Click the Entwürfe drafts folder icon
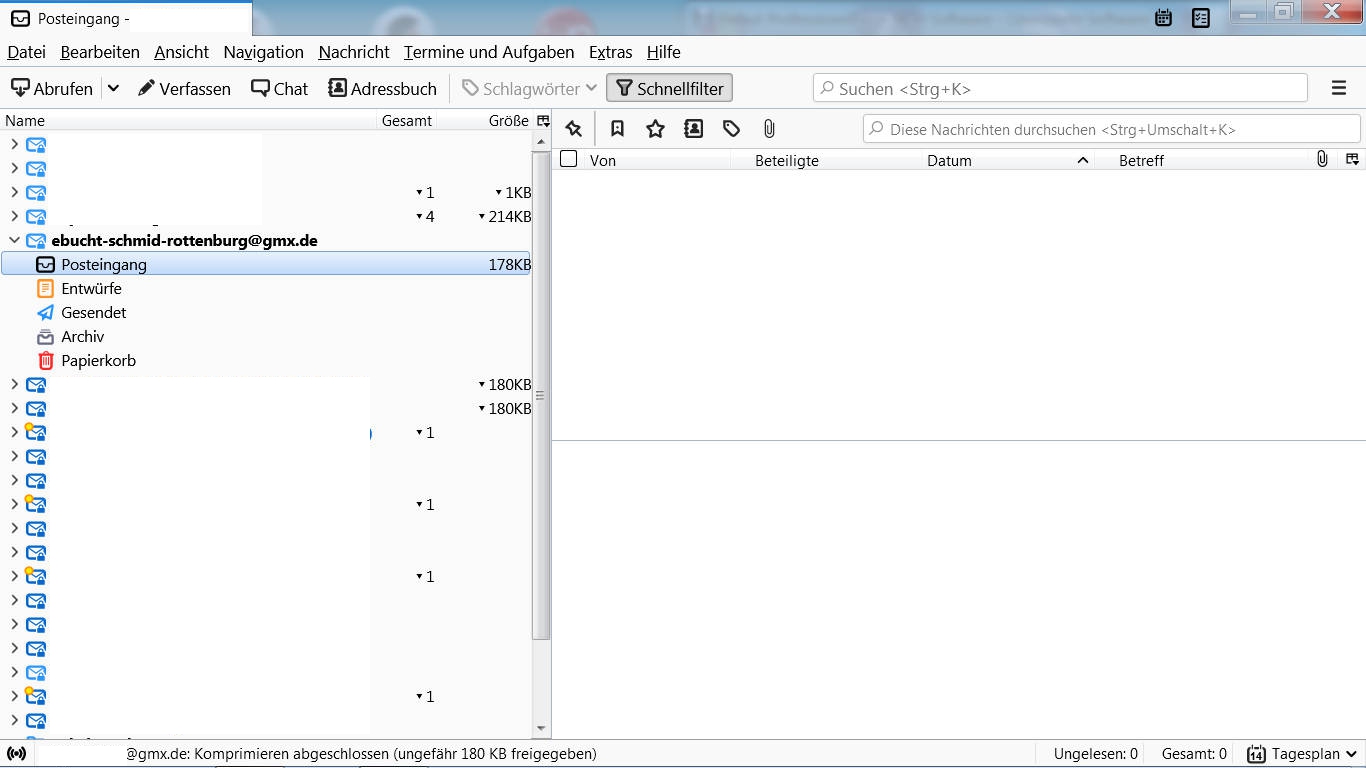The image size is (1366, 768). click(x=45, y=289)
